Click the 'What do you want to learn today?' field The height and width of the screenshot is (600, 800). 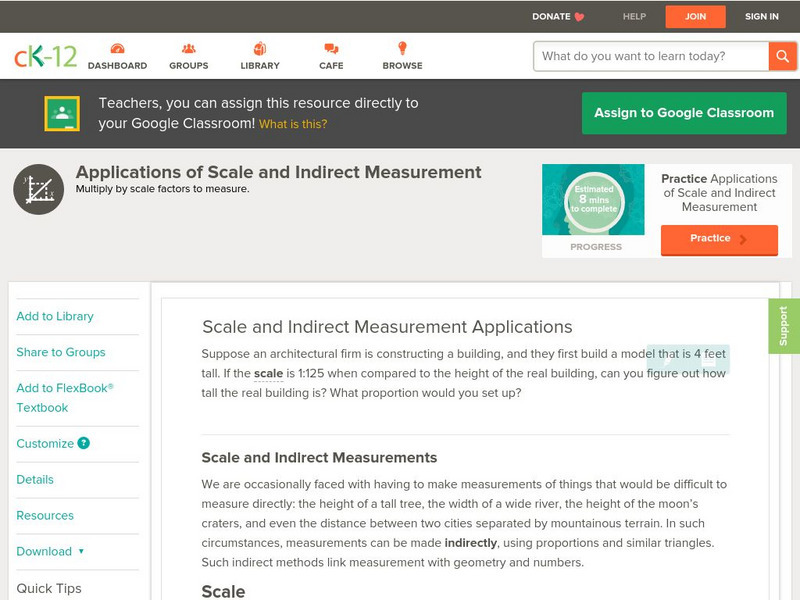click(651, 56)
